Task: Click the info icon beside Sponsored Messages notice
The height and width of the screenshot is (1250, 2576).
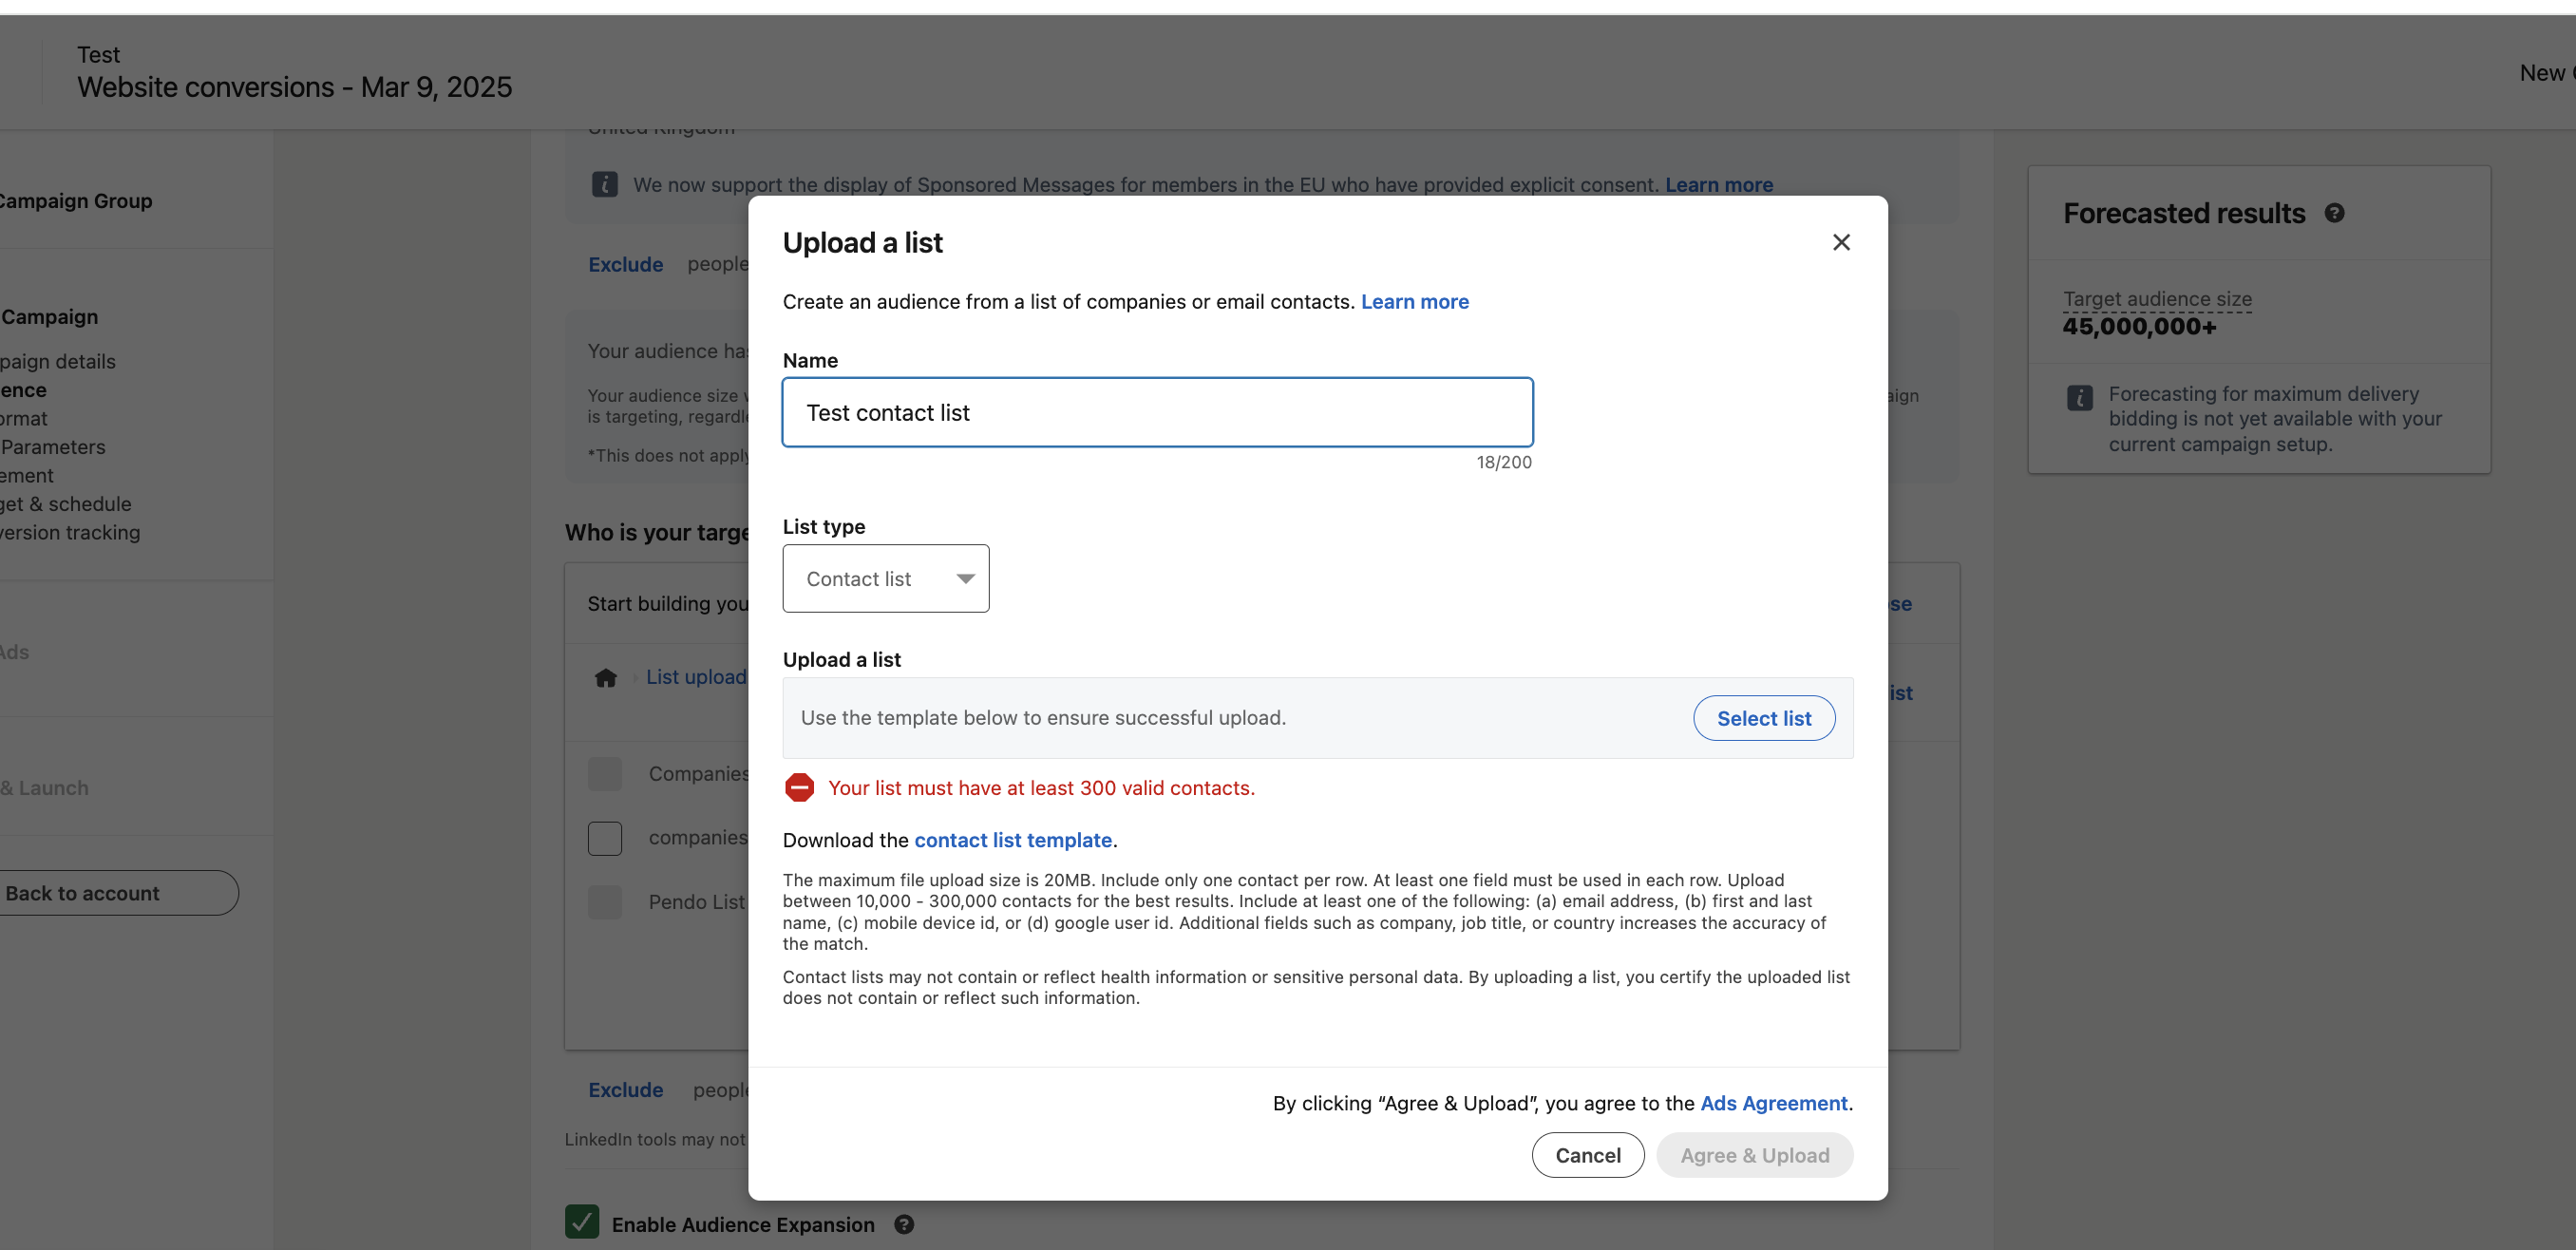Action: click(x=604, y=184)
